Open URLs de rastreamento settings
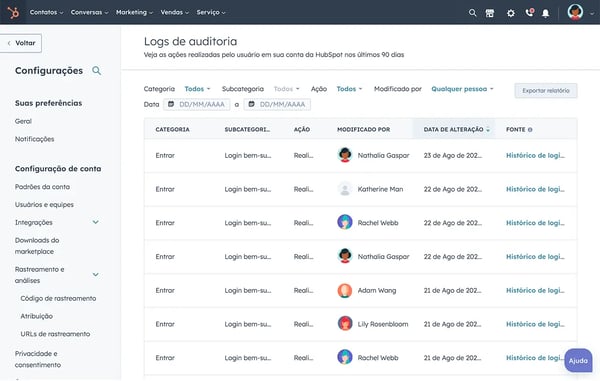The height and width of the screenshot is (381, 600). [55, 334]
